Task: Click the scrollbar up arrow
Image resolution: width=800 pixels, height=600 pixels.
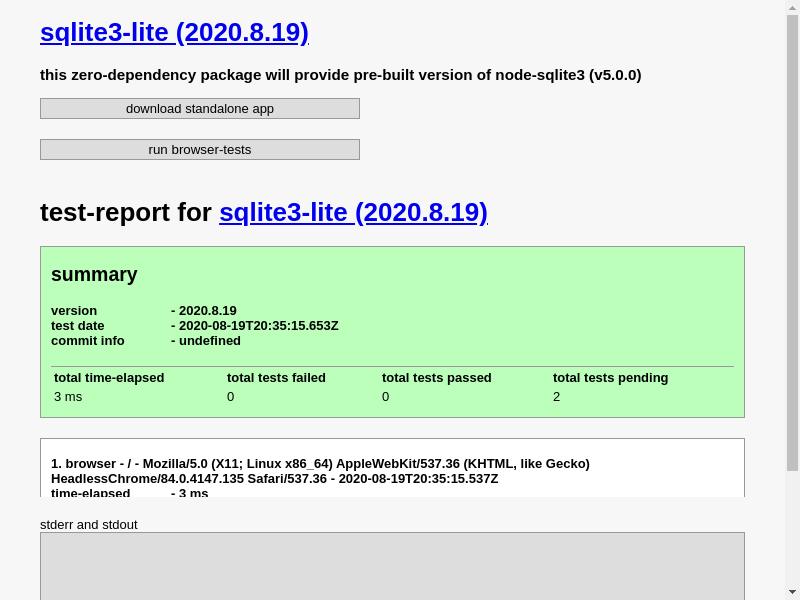Action: tap(792, 7)
